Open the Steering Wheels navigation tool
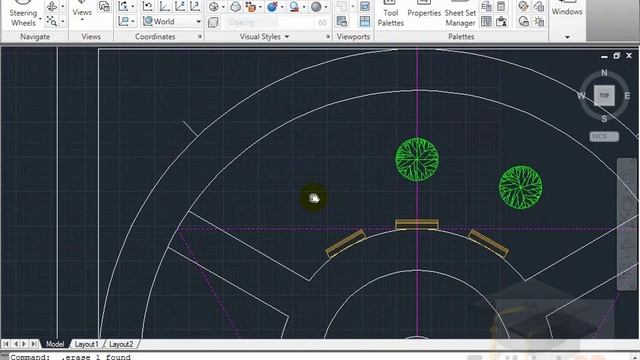The height and width of the screenshot is (360, 640). point(24,15)
